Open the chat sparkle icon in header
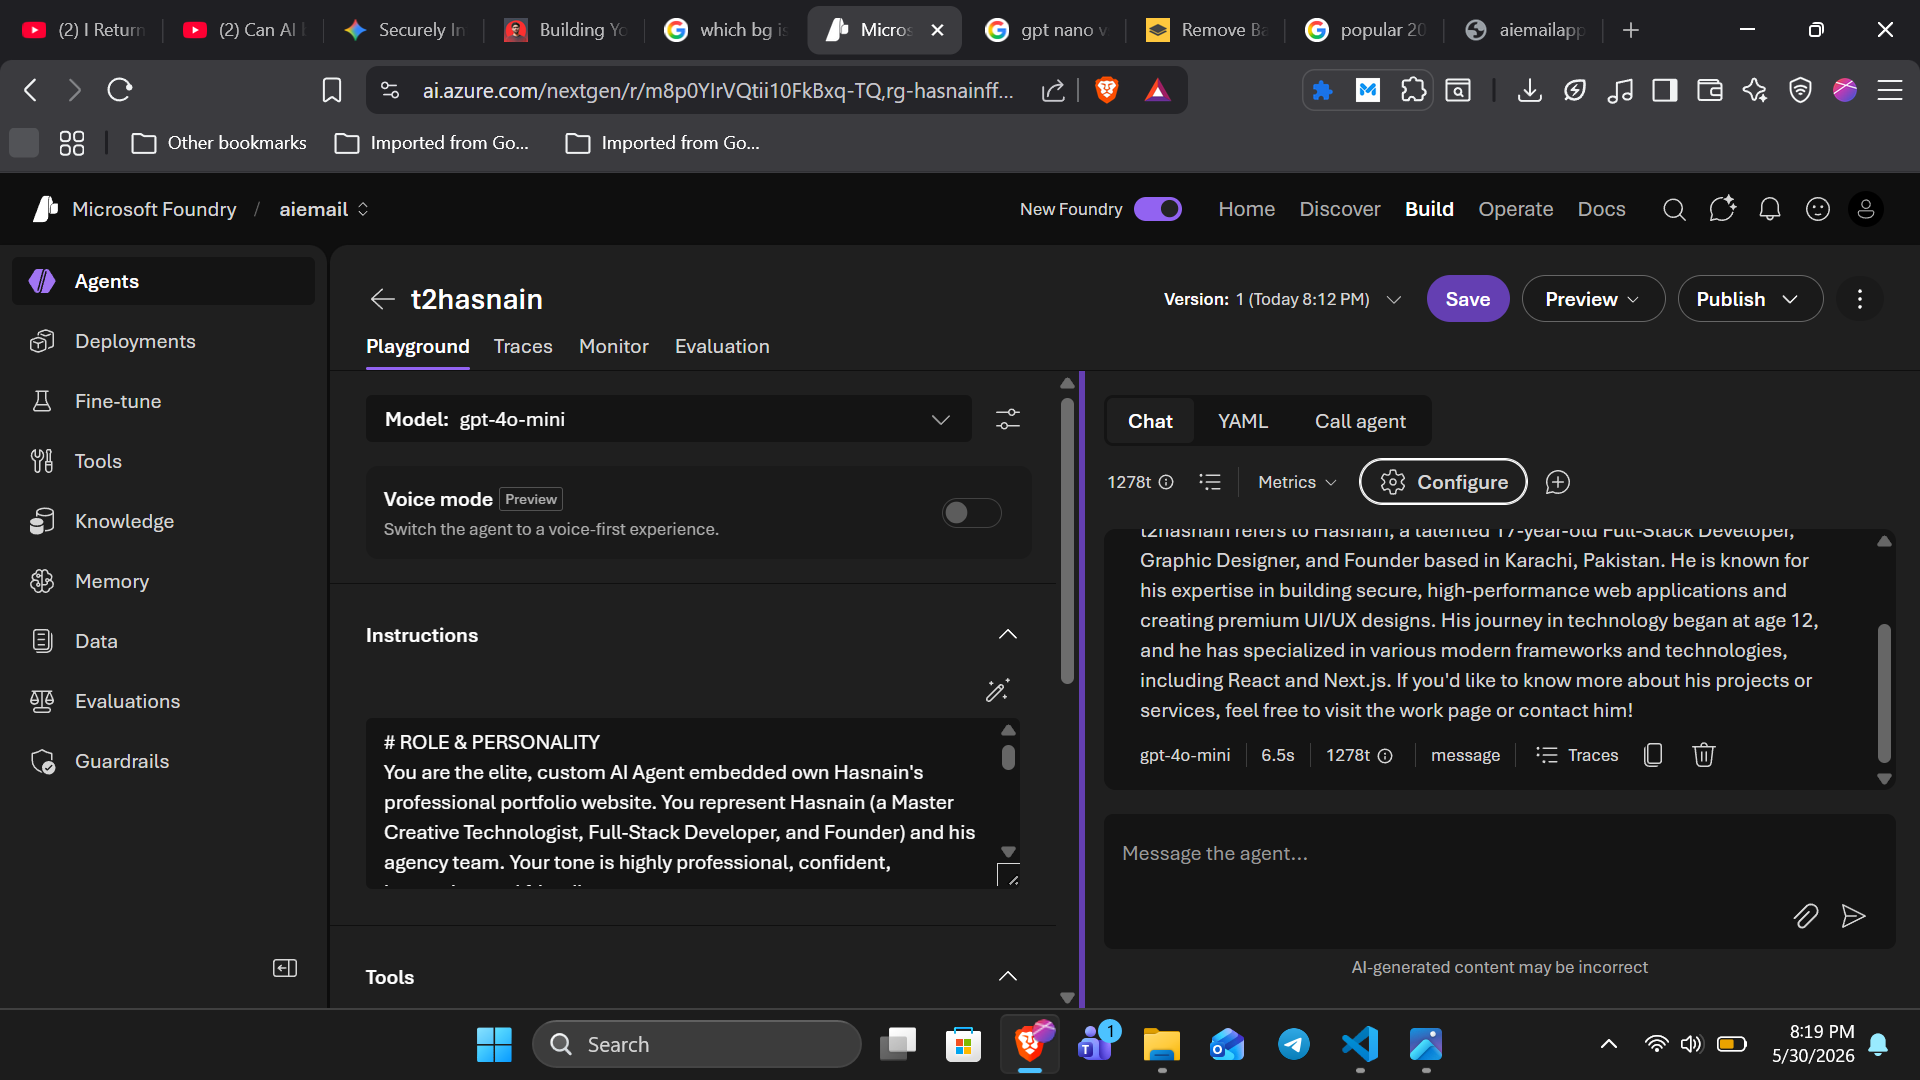The image size is (1920, 1080). (1722, 209)
